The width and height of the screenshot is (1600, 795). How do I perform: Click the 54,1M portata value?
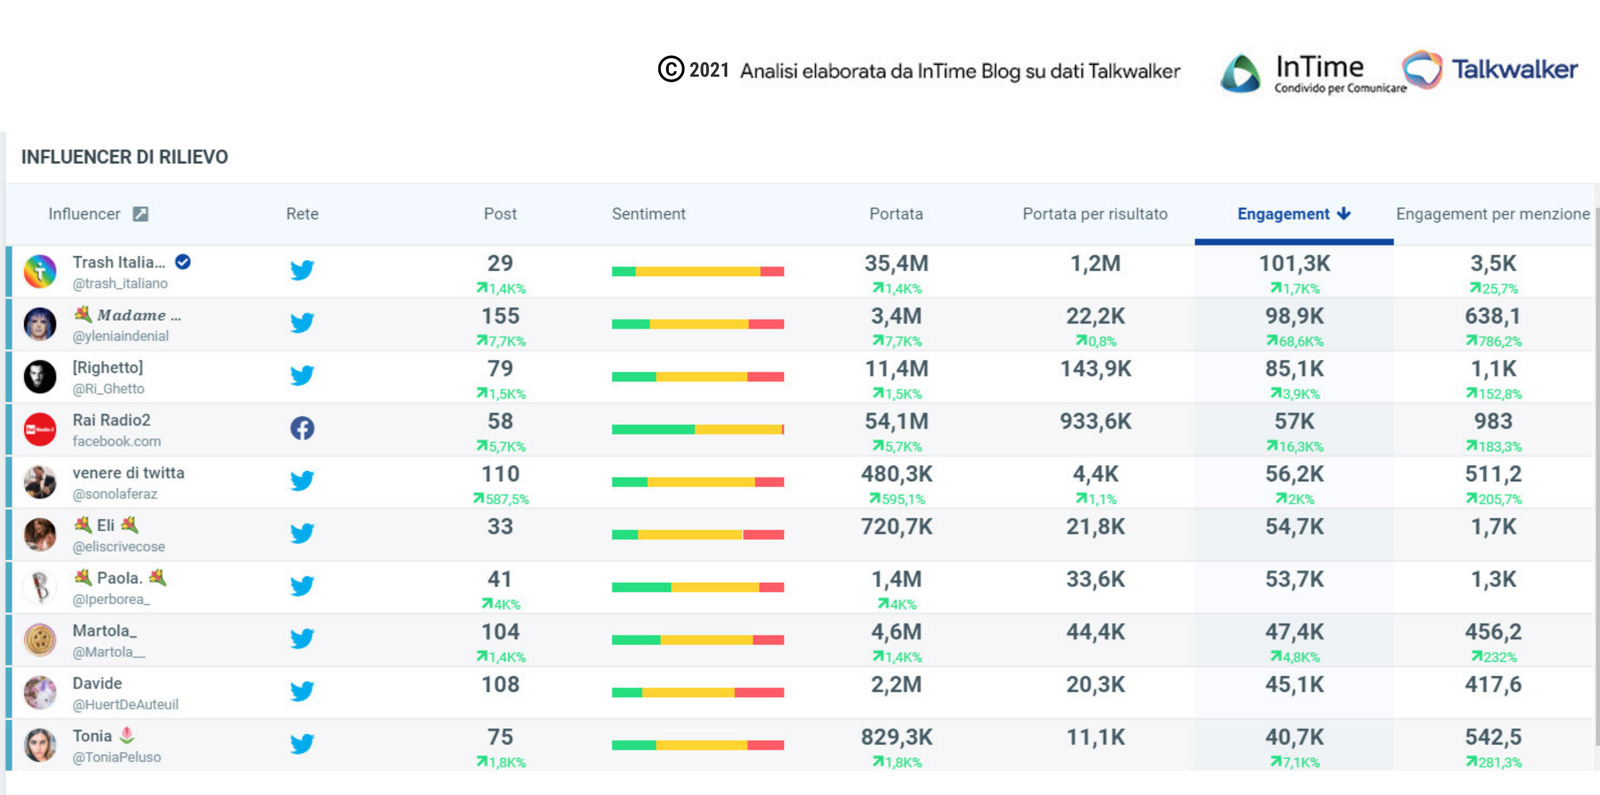(896, 422)
